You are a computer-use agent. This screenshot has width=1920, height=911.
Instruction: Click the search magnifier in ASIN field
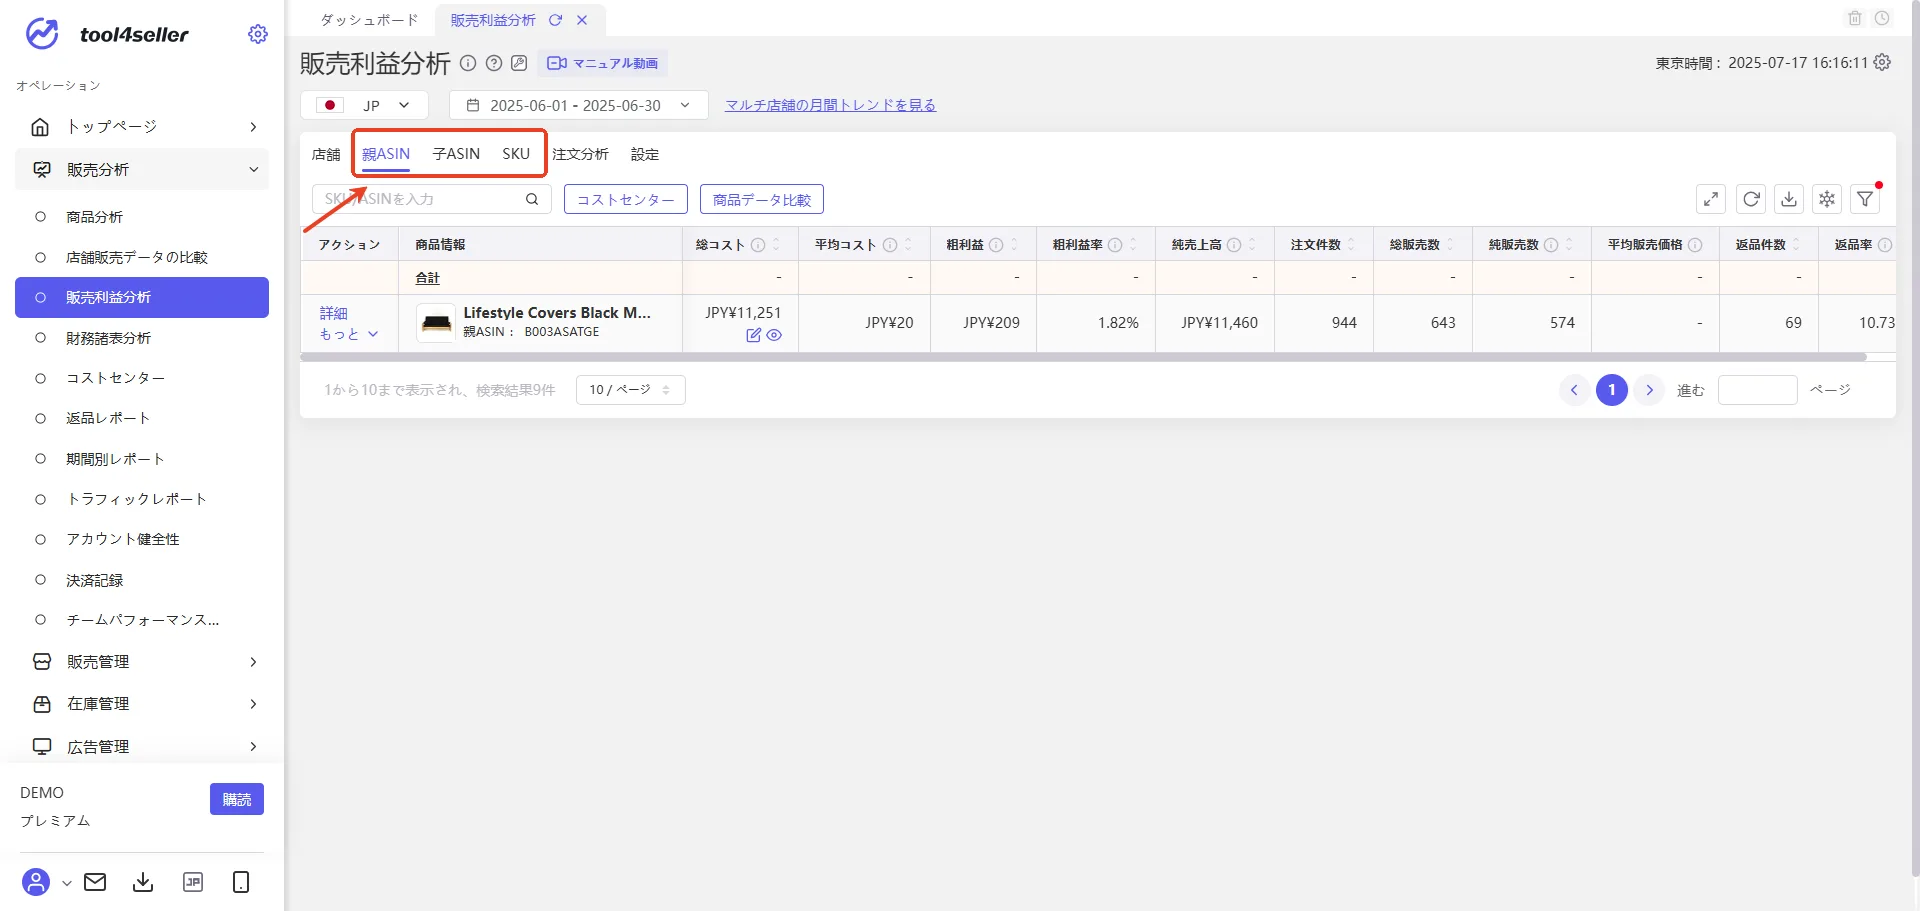click(532, 199)
